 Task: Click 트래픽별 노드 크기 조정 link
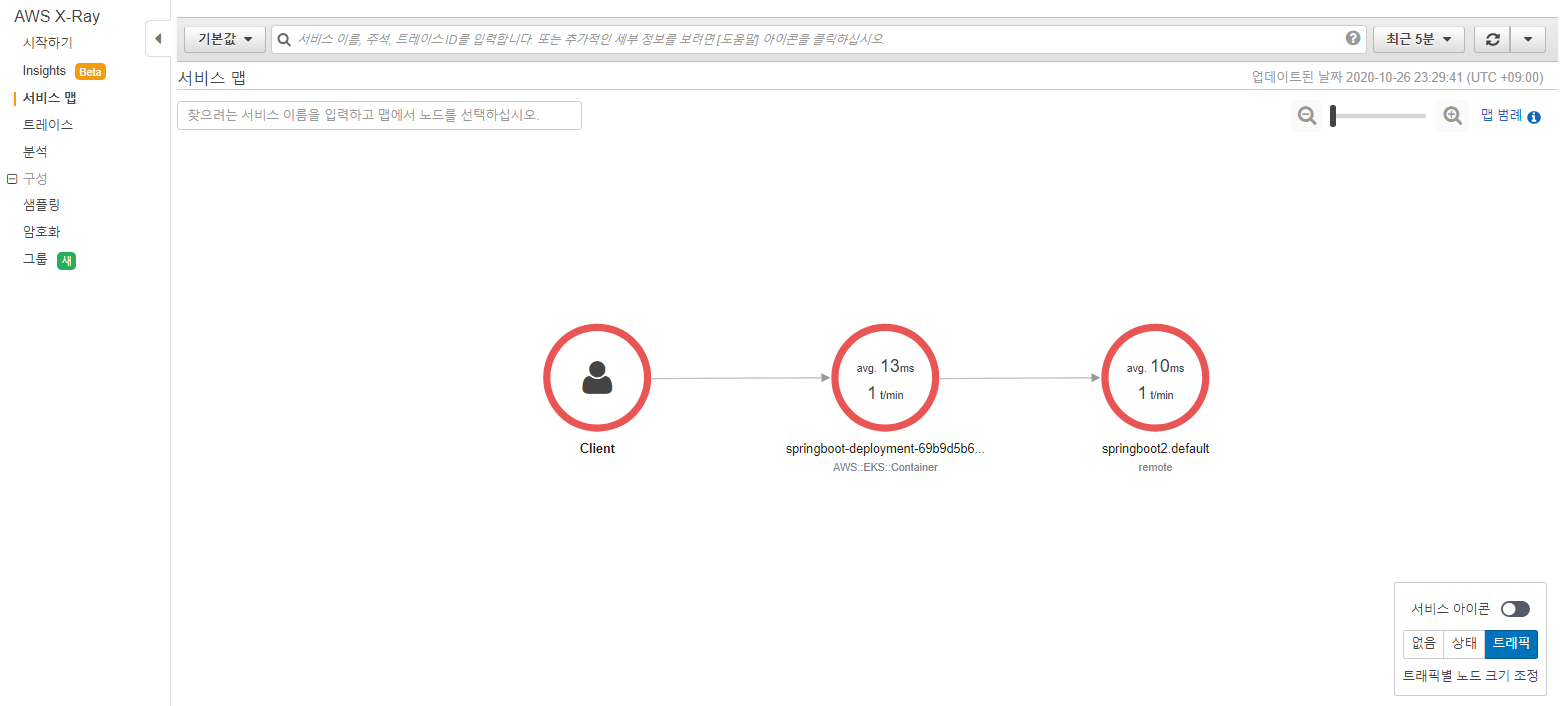pos(1470,676)
